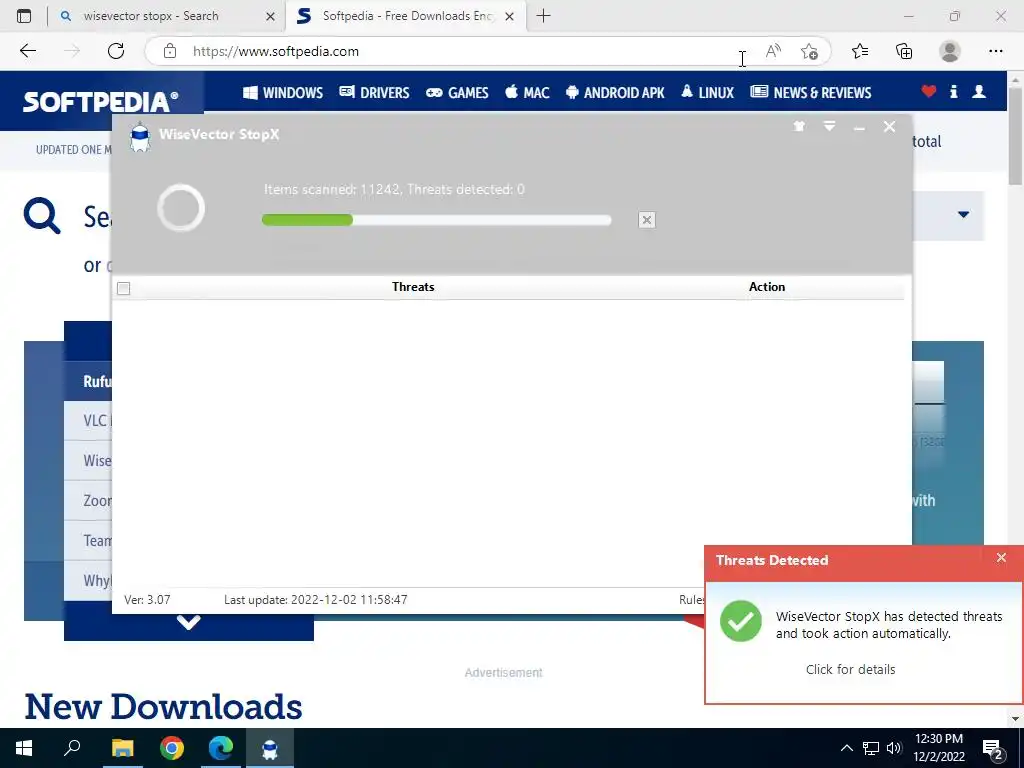Open the notification center icon
This screenshot has width=1024, height=768.
click(993, 749)
